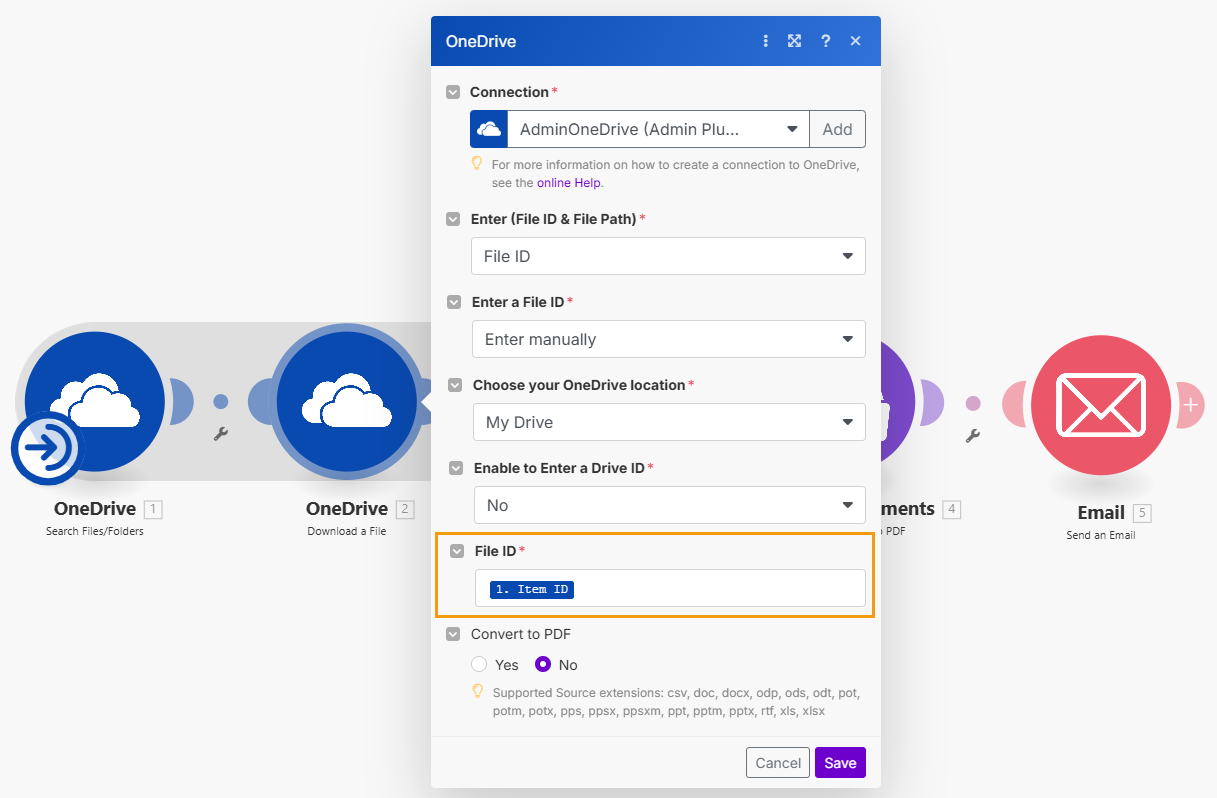This screenshot has height=798, width=1217.
Task: Open the three-dot options menu in OneDrive dialog header
Action: tap(766, 41)
